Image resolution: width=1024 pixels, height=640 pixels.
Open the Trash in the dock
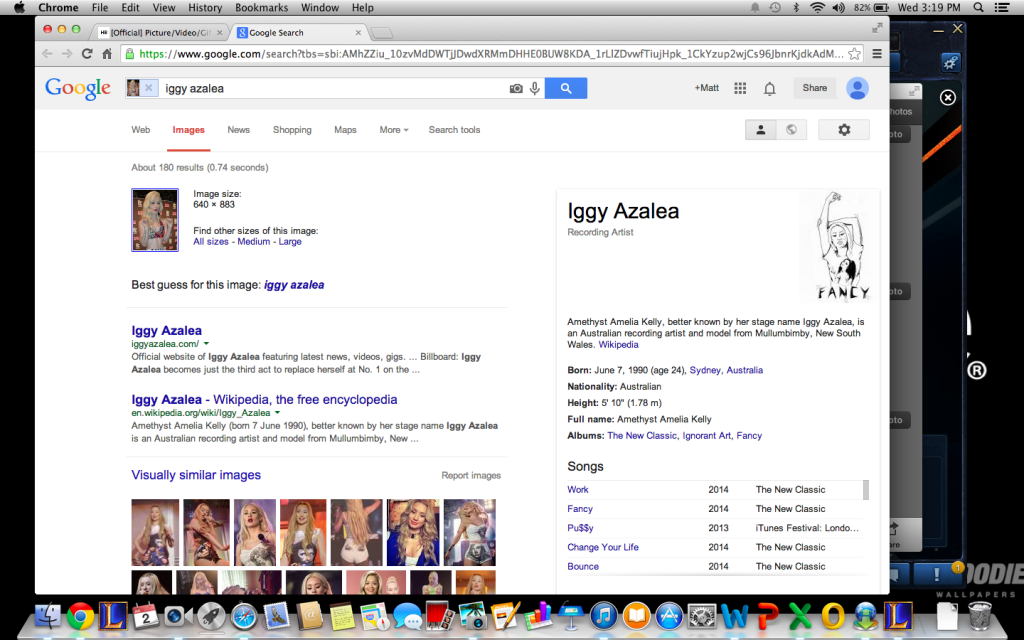980,616
